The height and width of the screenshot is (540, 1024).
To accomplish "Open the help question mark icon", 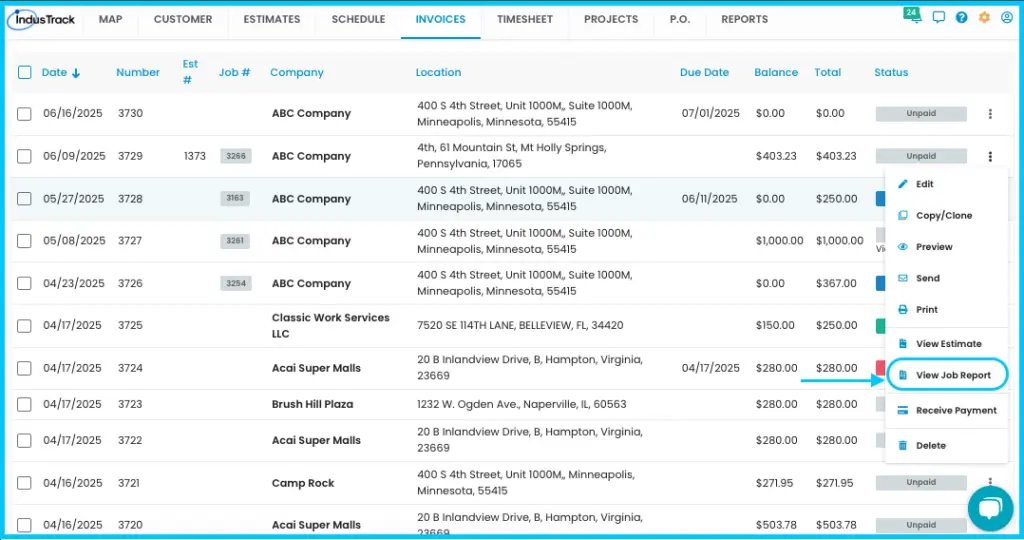I will click(961, 18).
